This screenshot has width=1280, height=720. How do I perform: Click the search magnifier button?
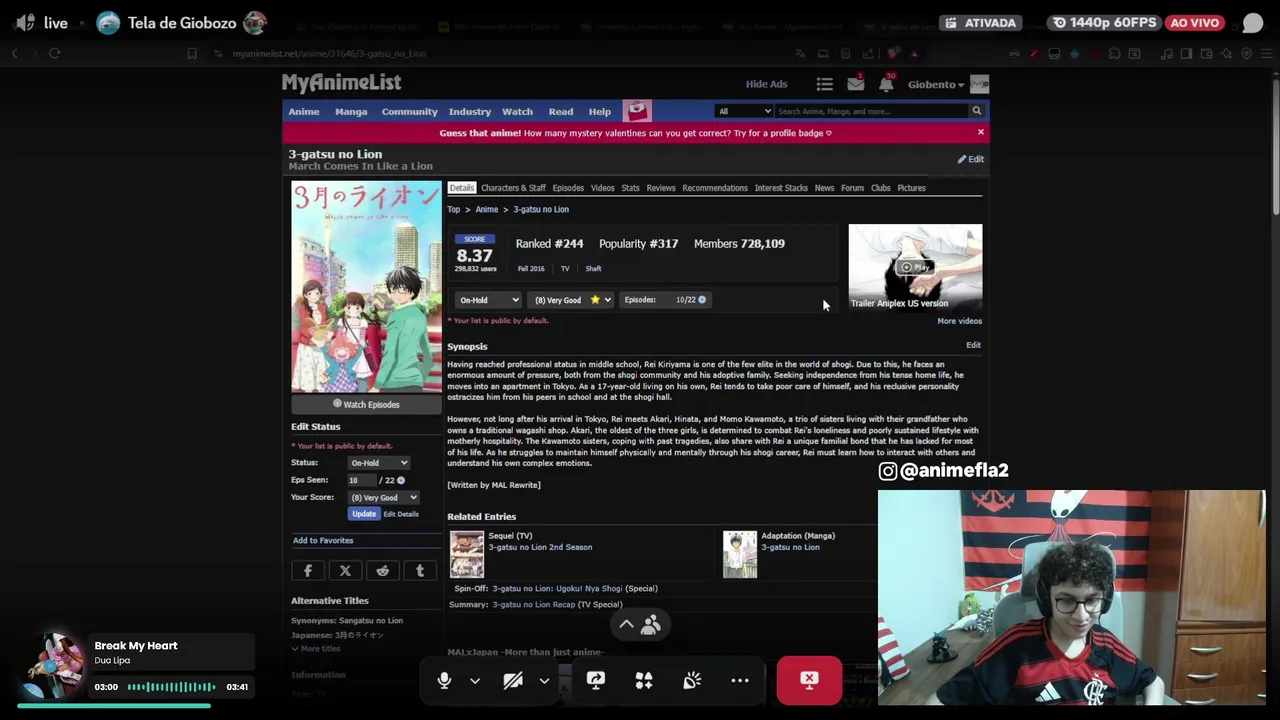(x=977, y=111)
